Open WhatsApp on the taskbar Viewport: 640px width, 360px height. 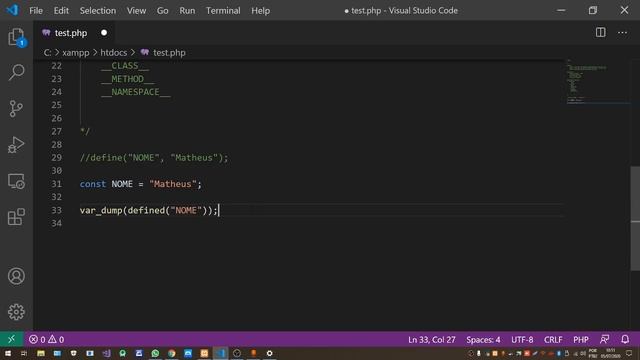(x=155, y=353)
